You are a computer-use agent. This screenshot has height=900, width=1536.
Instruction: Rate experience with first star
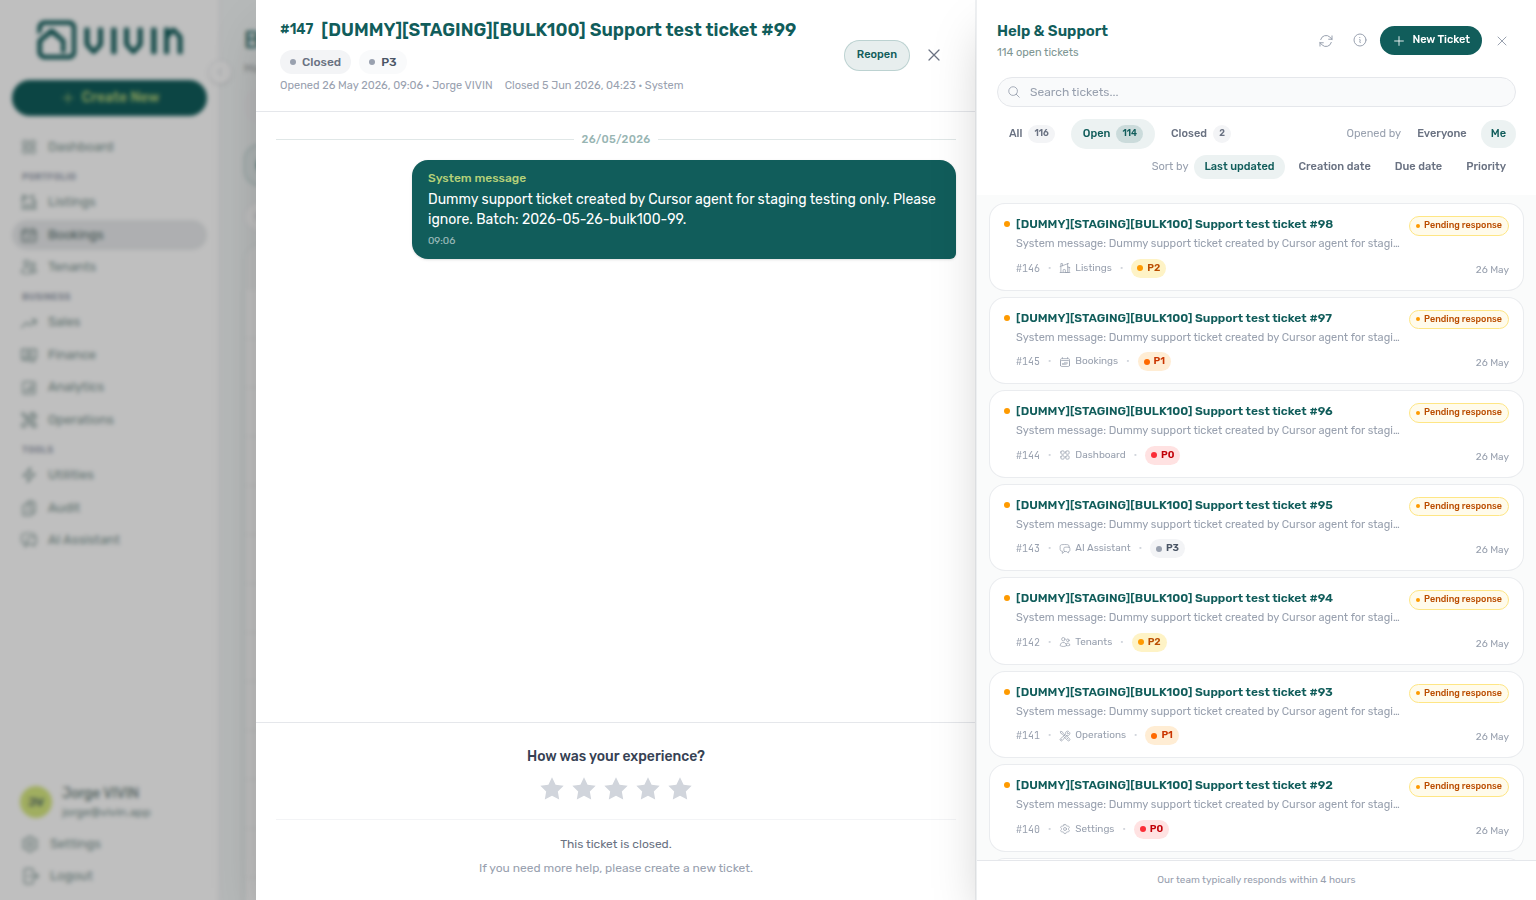point(552,789)
